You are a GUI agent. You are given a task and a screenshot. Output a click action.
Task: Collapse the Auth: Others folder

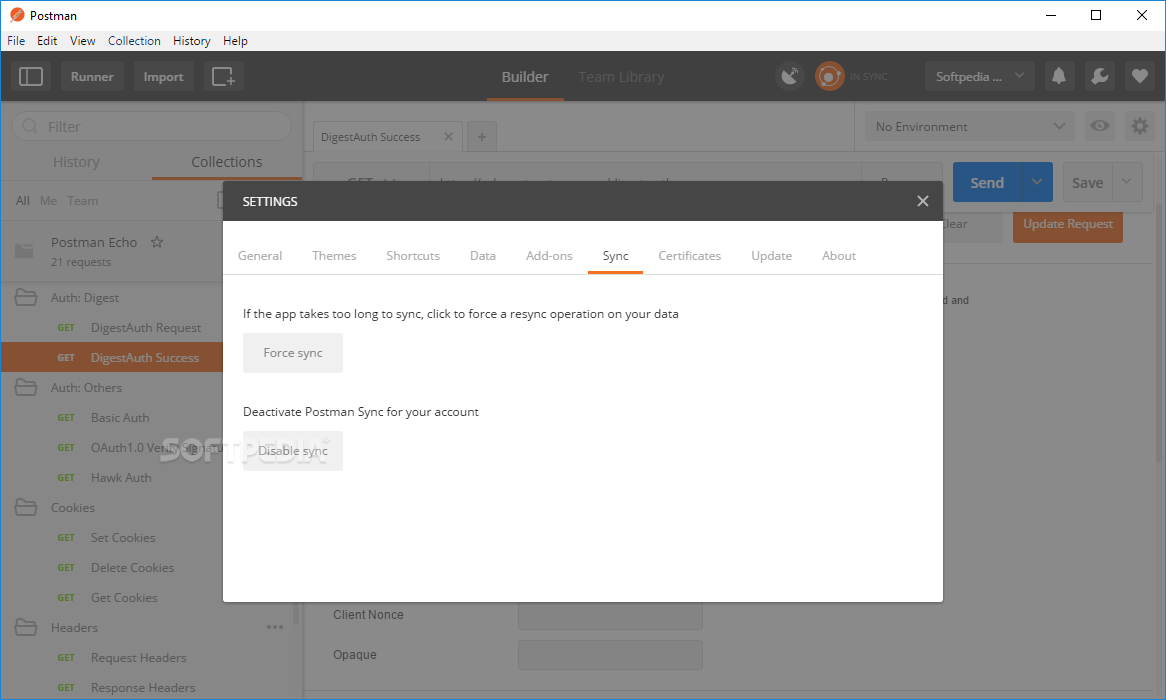click(x=26, y=388)
